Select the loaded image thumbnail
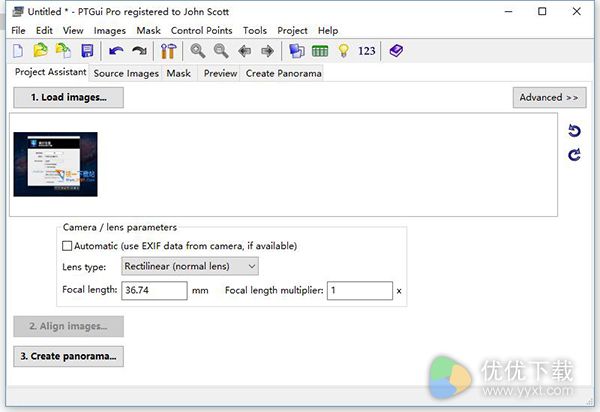600x412 pixels. pyautogui.click(x=55, y=164)
